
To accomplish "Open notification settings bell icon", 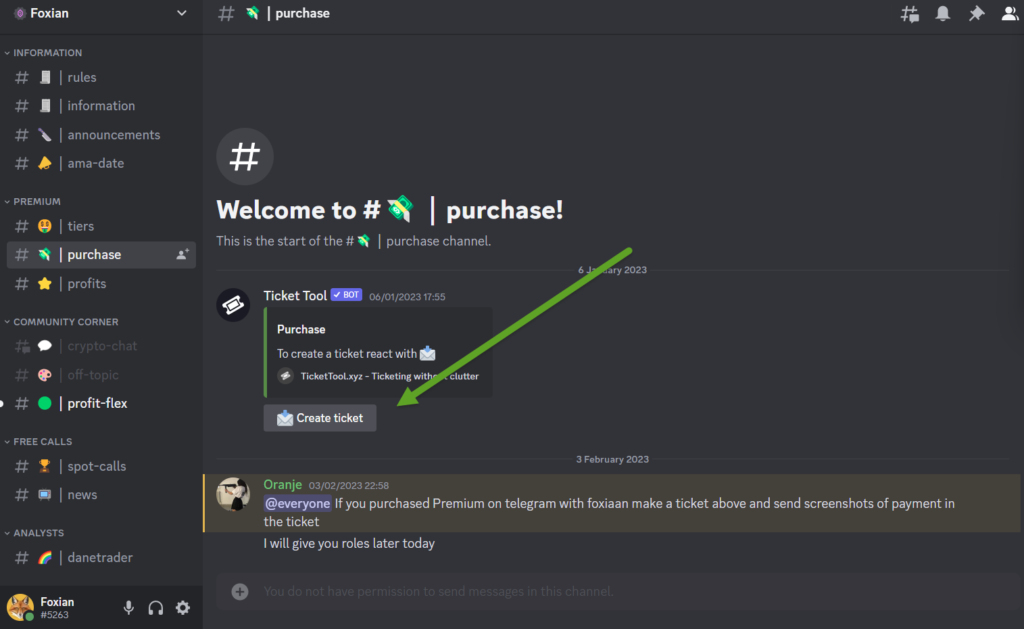I will point(942,14).
